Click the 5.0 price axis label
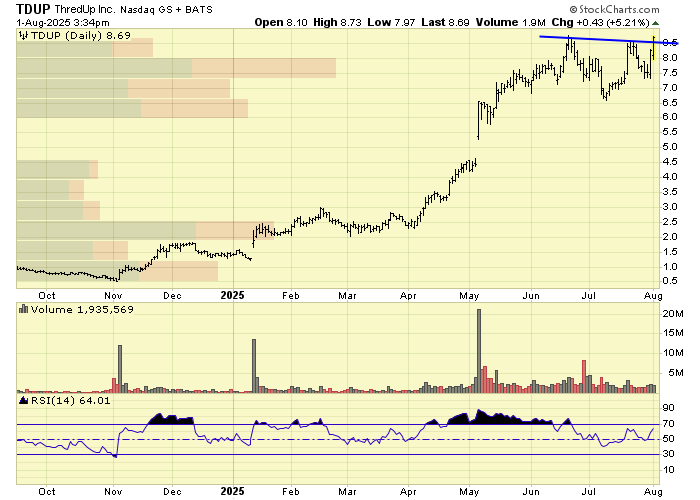Screen dimensions: 700x500 [x=670, y=146]
